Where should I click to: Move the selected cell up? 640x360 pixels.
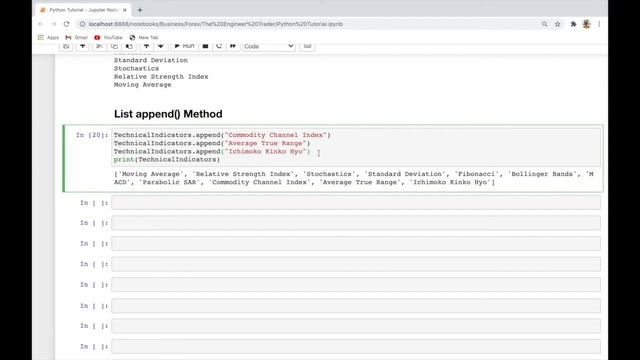tap(146, 46)
